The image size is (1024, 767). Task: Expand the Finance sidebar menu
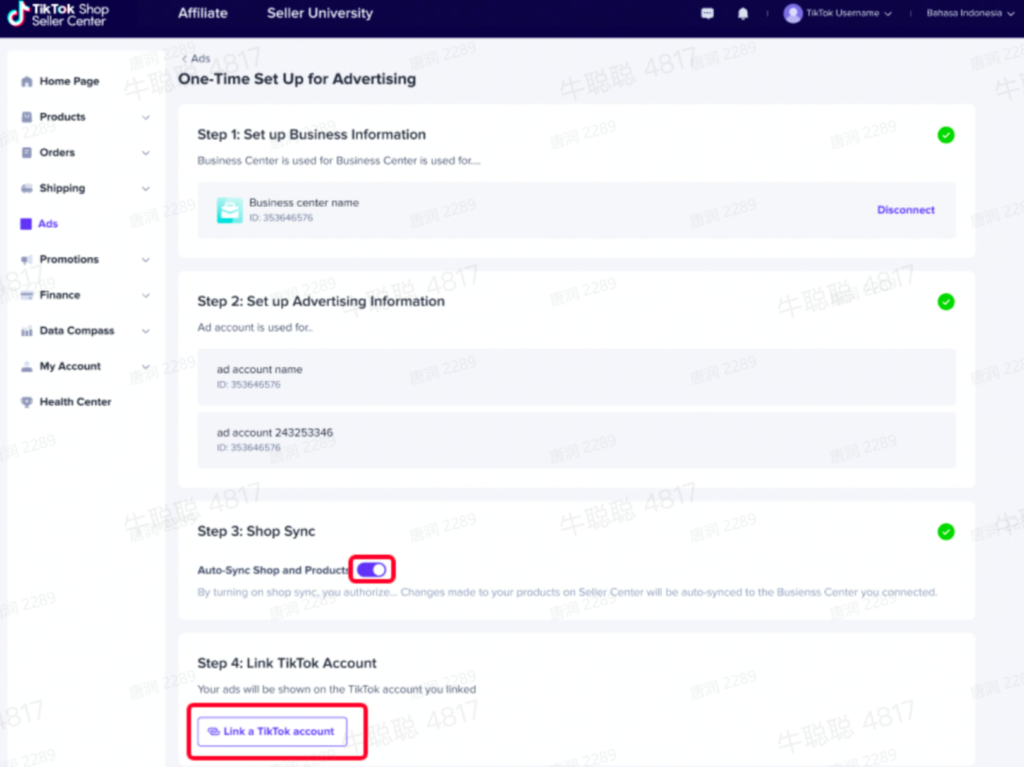coord(146,295)
